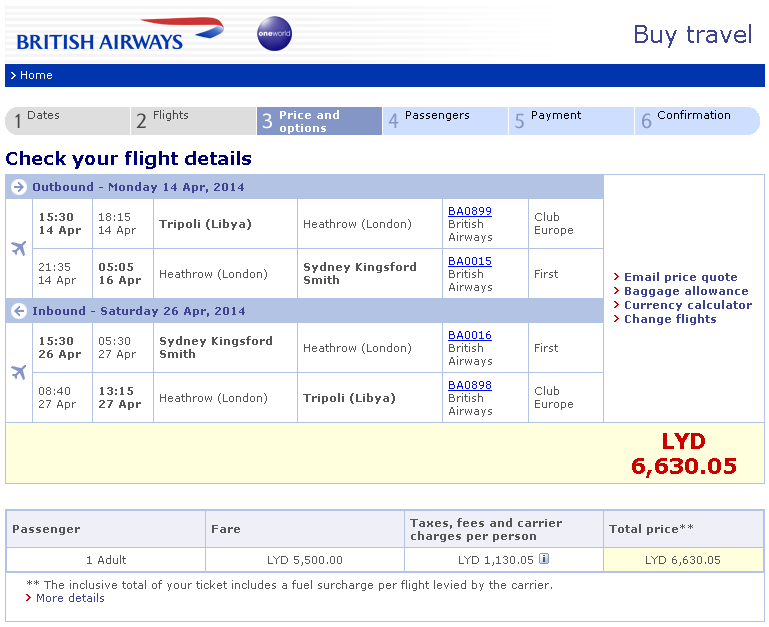The image size is (769, 627).
Task: Click the Inbound arrow icon
Action: pos(19,311)
